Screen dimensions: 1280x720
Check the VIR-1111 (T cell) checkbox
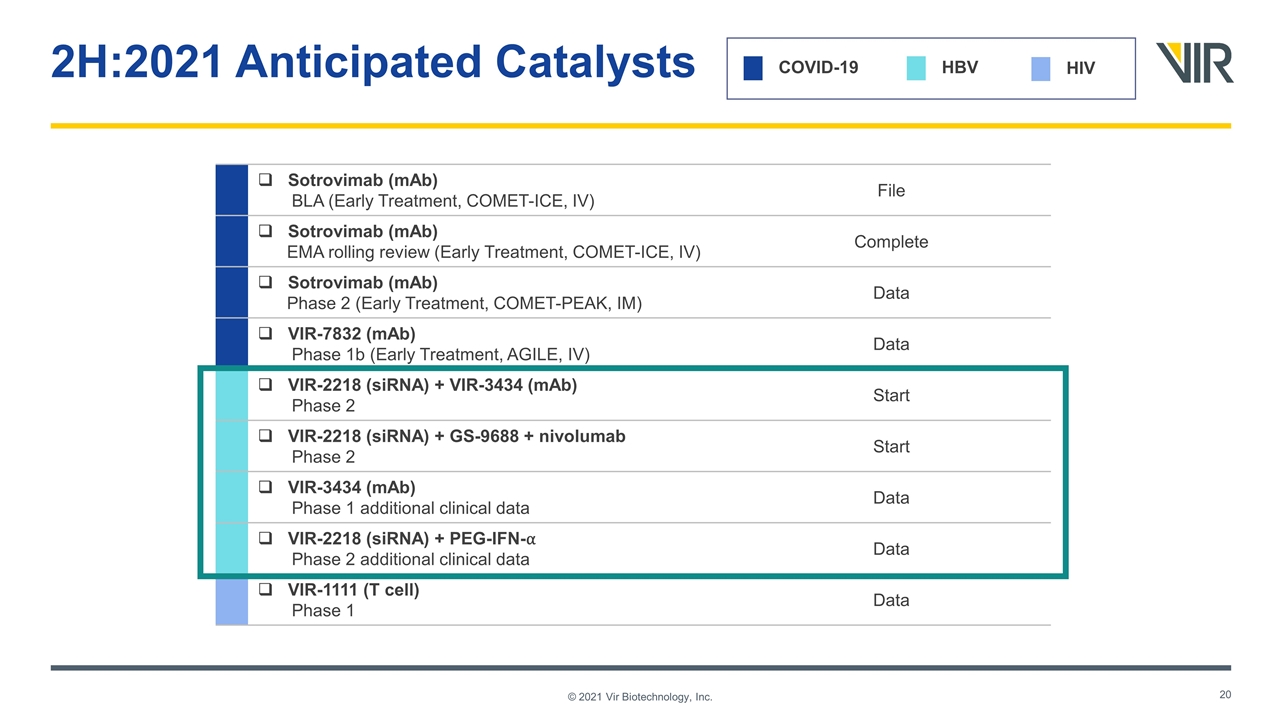tap(266, 590)
